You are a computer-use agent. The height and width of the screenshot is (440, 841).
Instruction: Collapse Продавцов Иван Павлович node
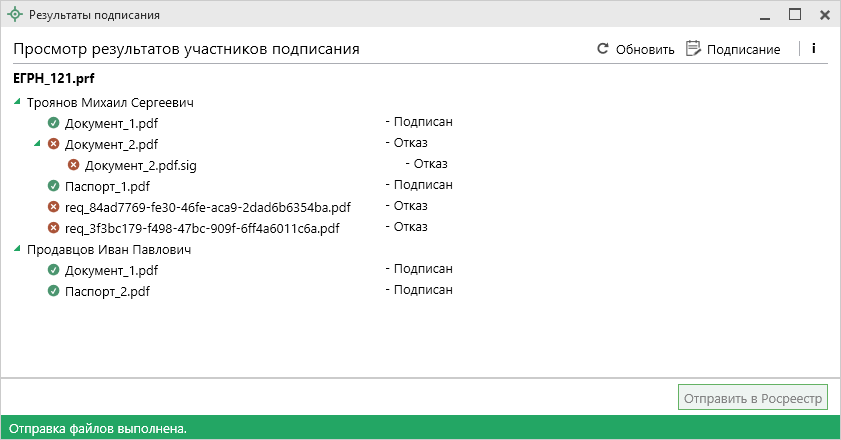point(18,249)
